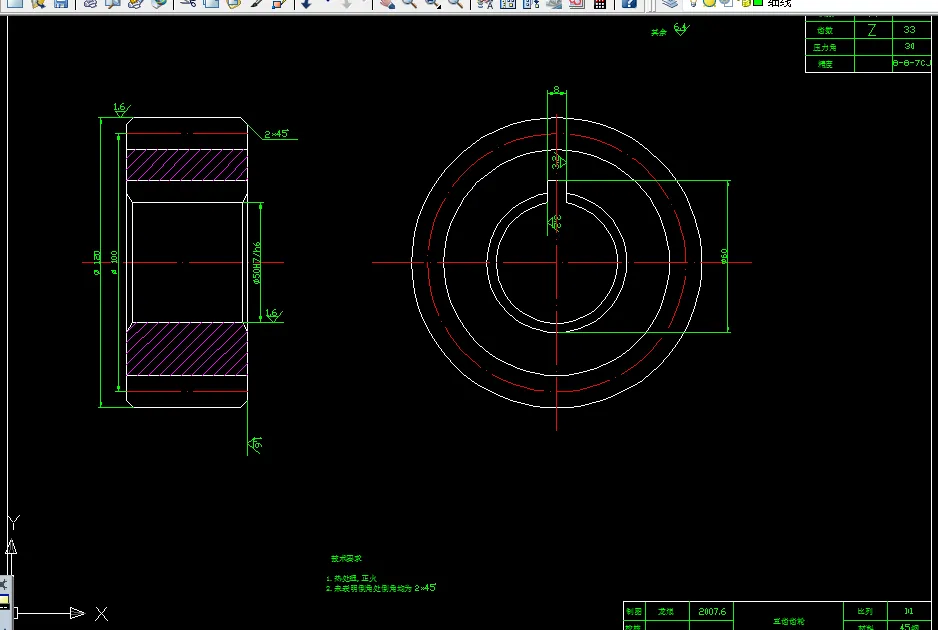
Task: Select the Zoom Window magnifier with flyout
Action: pyautogui.click(x=433, y=3)
